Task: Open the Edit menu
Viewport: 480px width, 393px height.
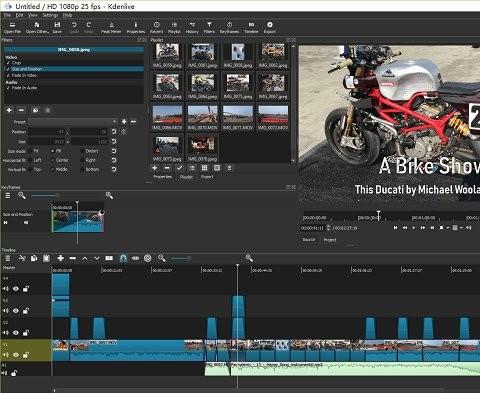Action: (19, 15)
